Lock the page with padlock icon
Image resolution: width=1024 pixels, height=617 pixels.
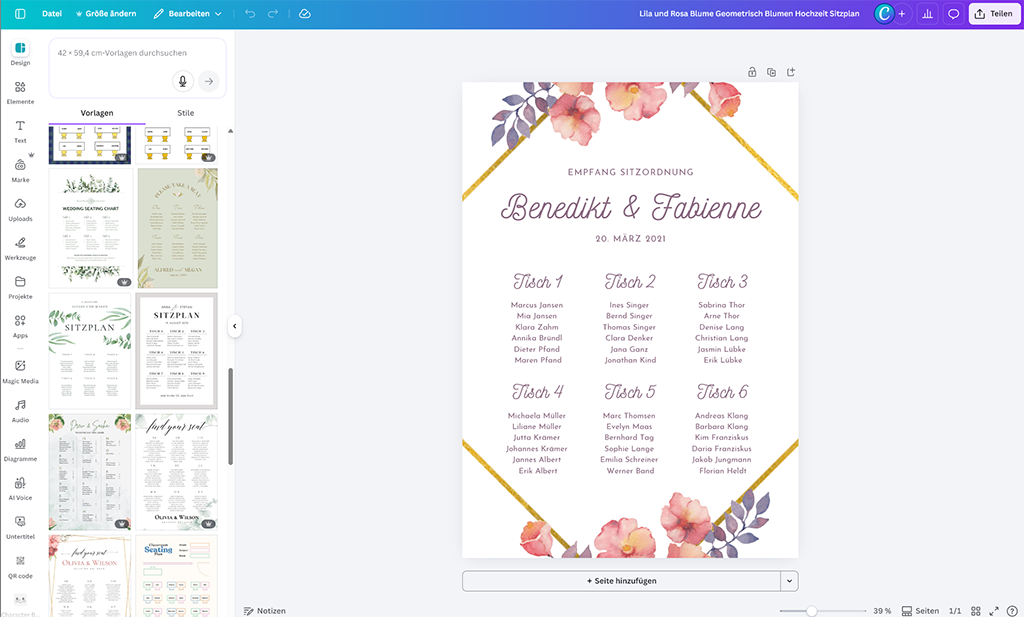pos(752,72)
